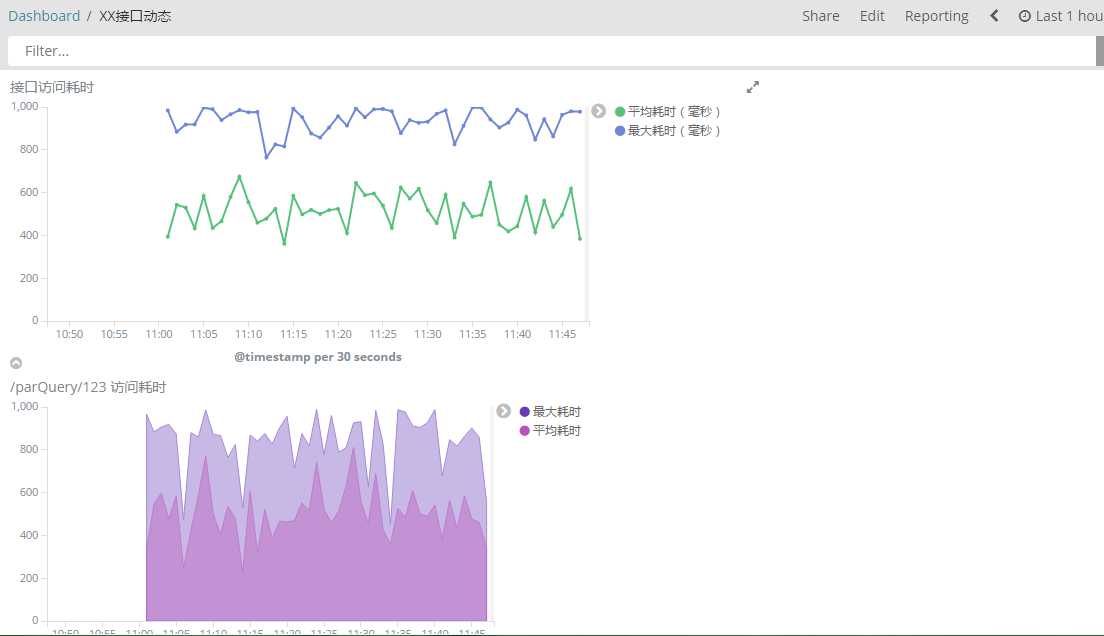Click the 600 y-axis label of line chart
Viewport: 1104px width, 636px height.
(29, 192)
